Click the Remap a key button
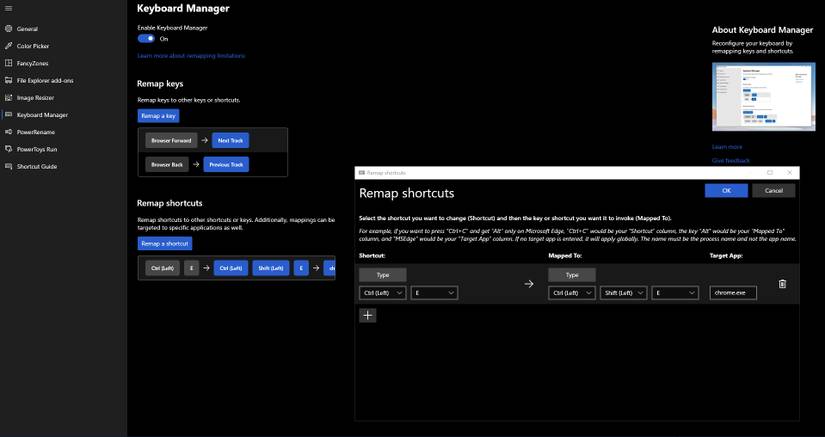 [158, 116]
